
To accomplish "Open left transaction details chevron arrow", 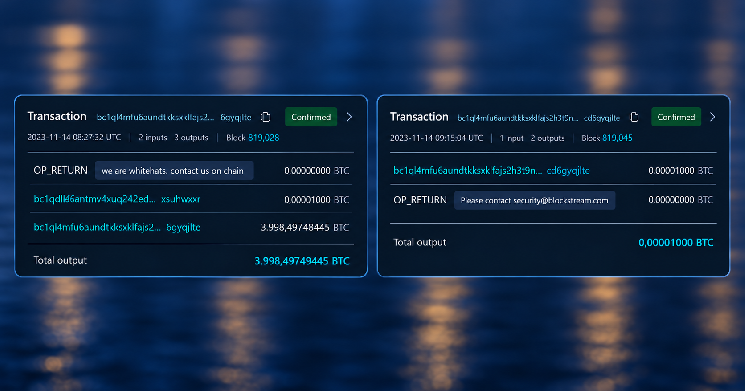I will [x=349, y=117].
